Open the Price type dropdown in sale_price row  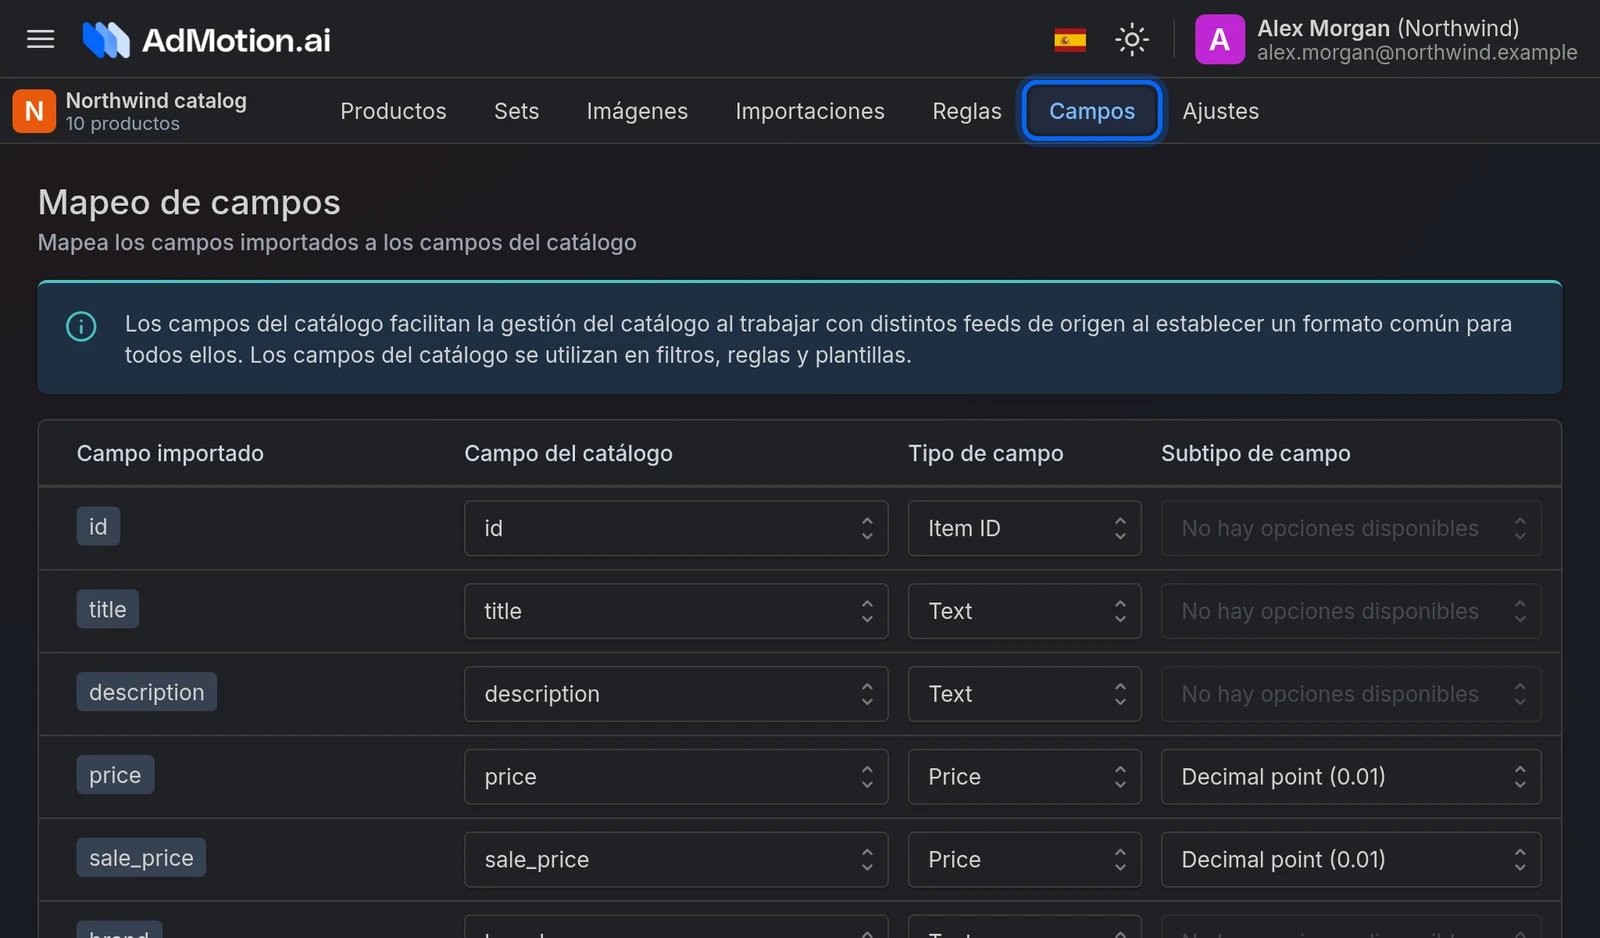1024,860
